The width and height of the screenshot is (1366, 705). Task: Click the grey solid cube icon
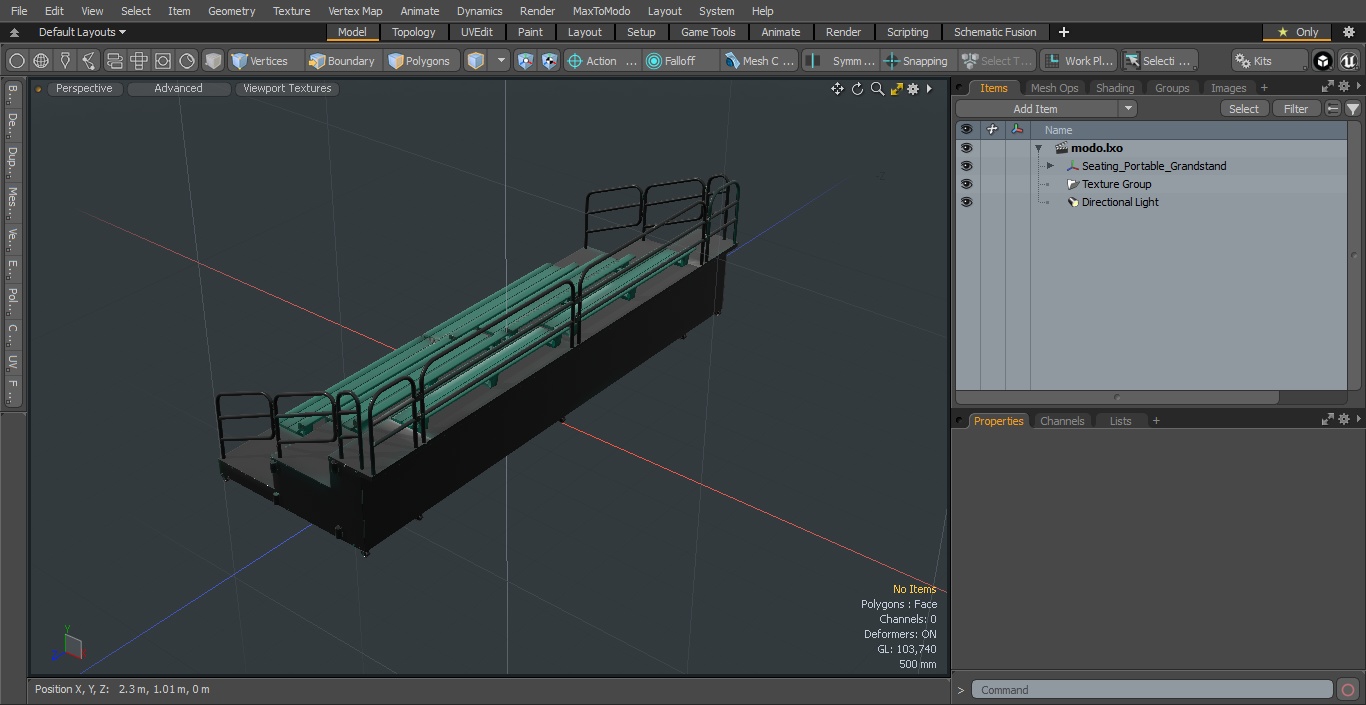(213, 61)
